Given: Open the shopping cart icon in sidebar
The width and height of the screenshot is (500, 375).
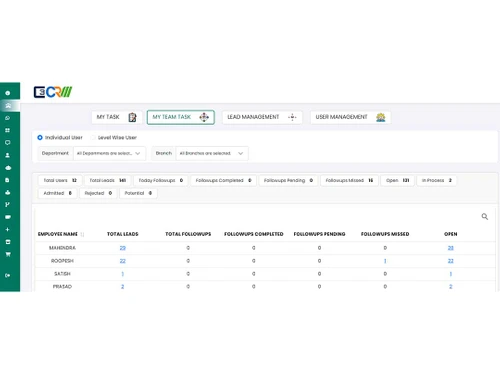Looking at the screenshot, I should tap(8, 254).
